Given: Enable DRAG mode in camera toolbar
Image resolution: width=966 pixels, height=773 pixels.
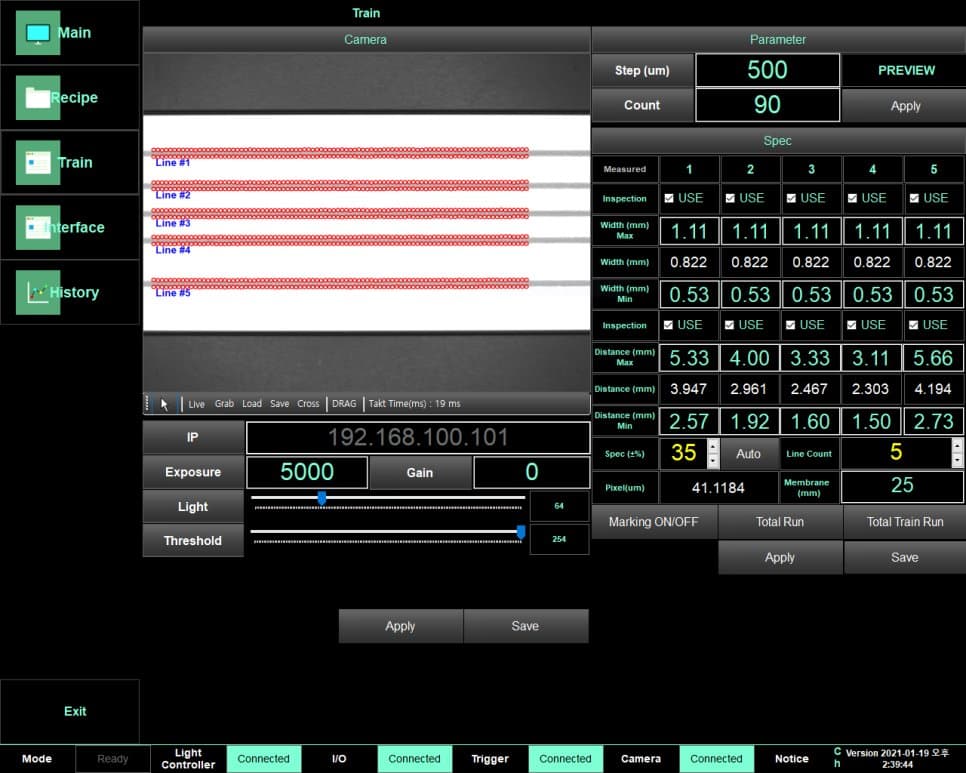Looking at the screenshot, I should pos(344,404).
